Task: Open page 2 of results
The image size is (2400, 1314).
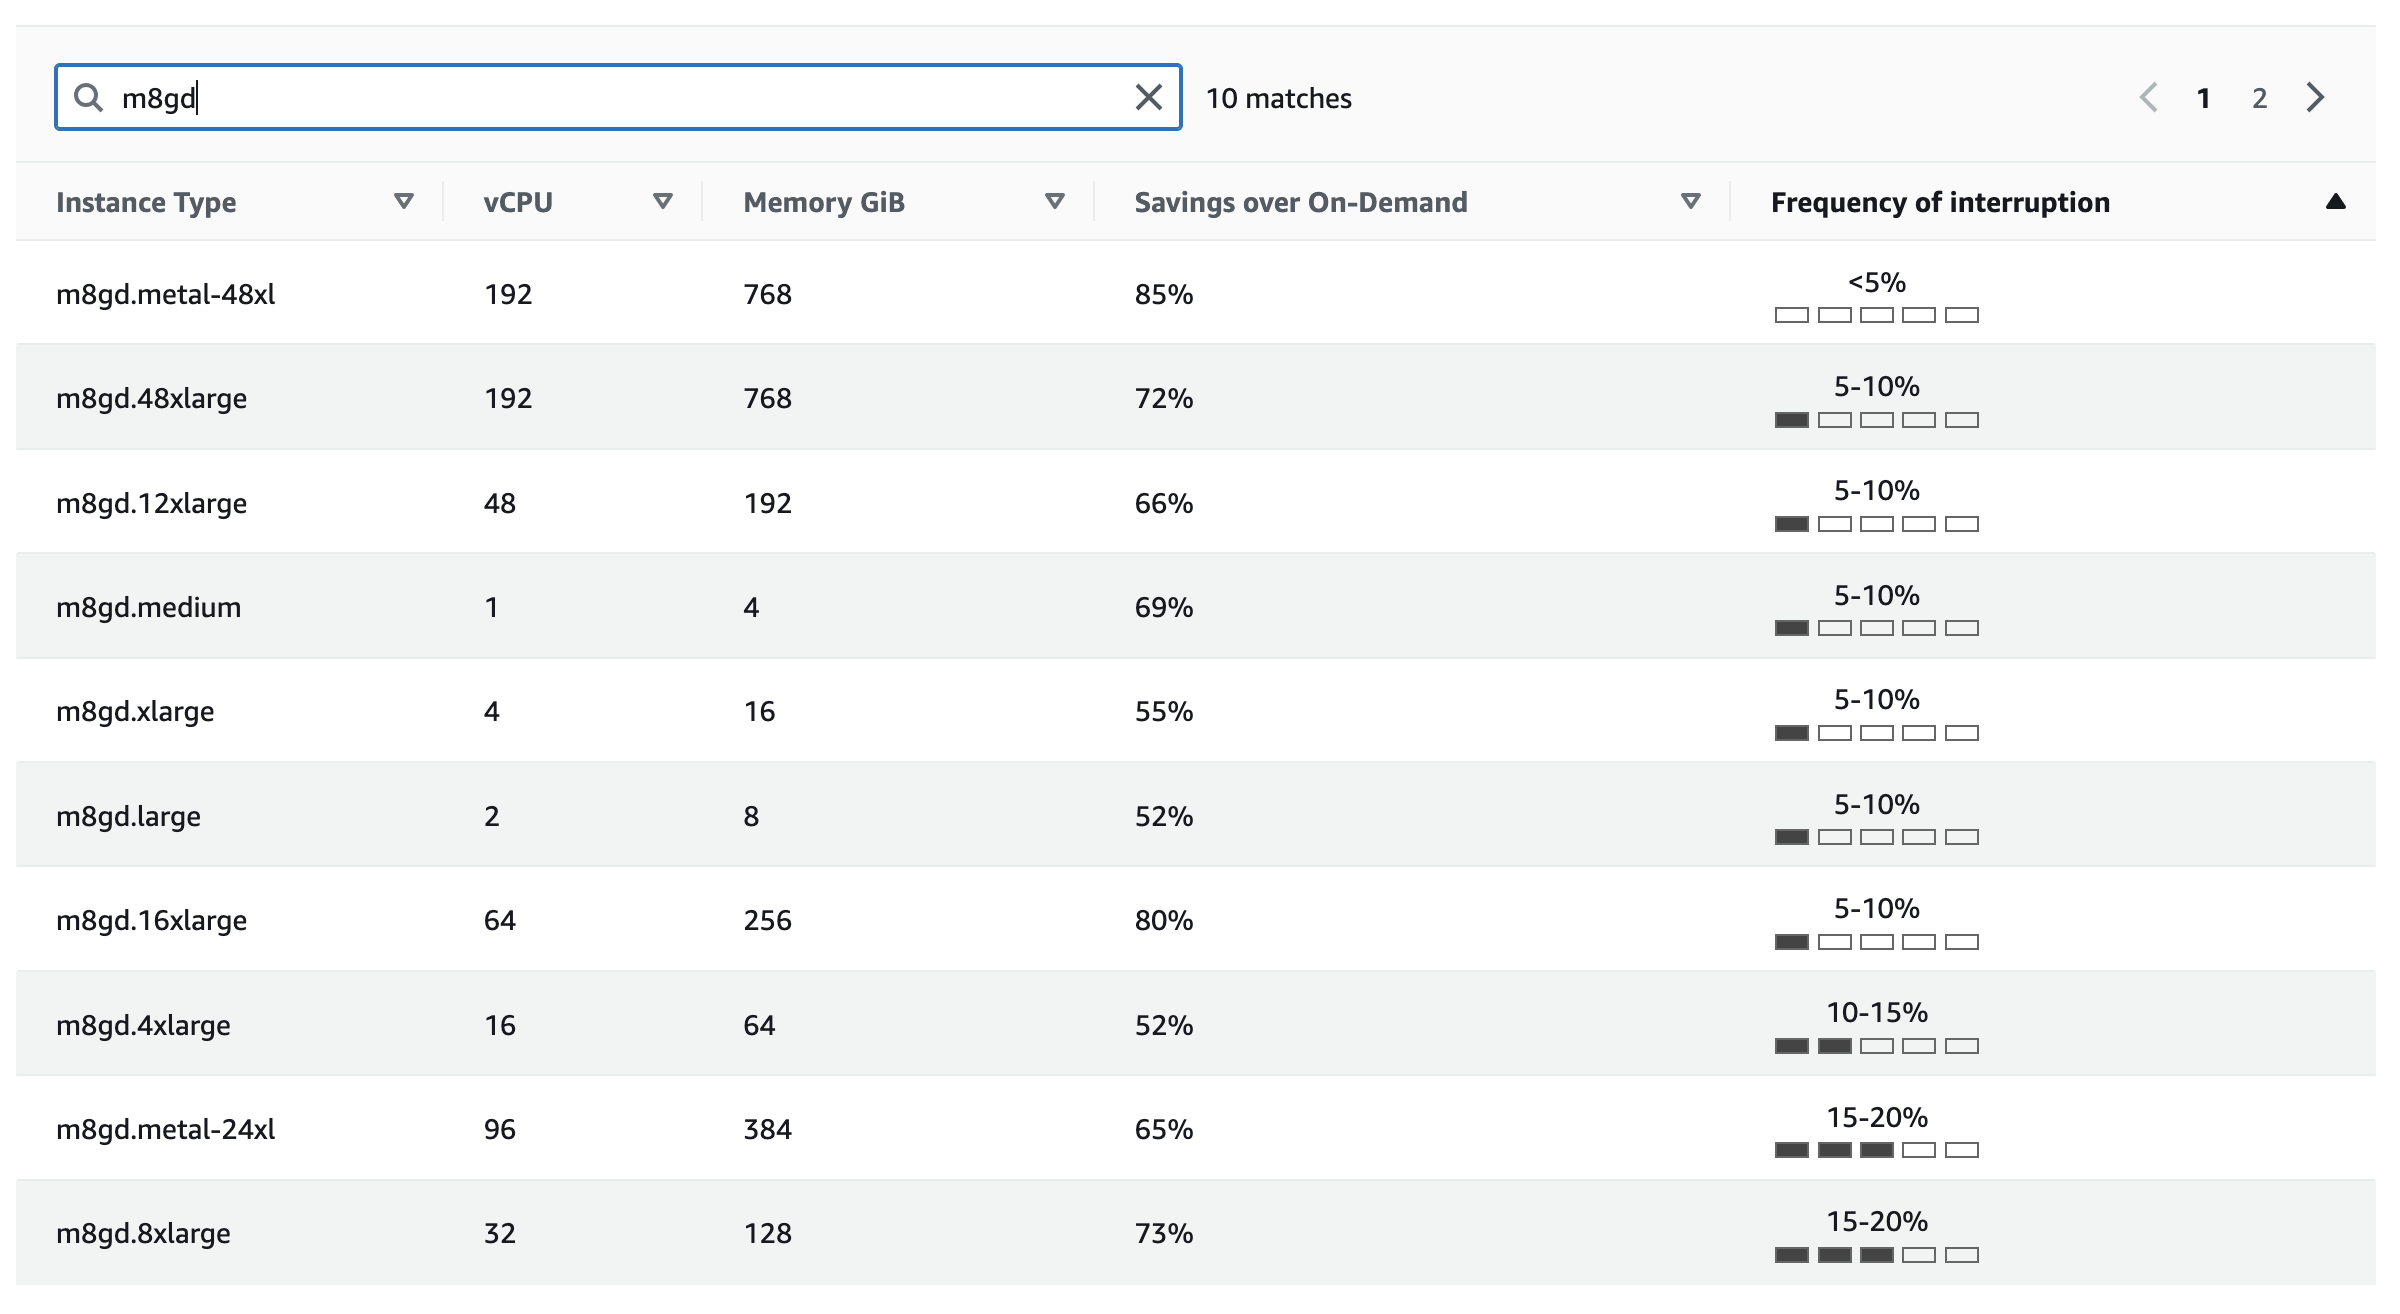Action: tap(2259, 98)
